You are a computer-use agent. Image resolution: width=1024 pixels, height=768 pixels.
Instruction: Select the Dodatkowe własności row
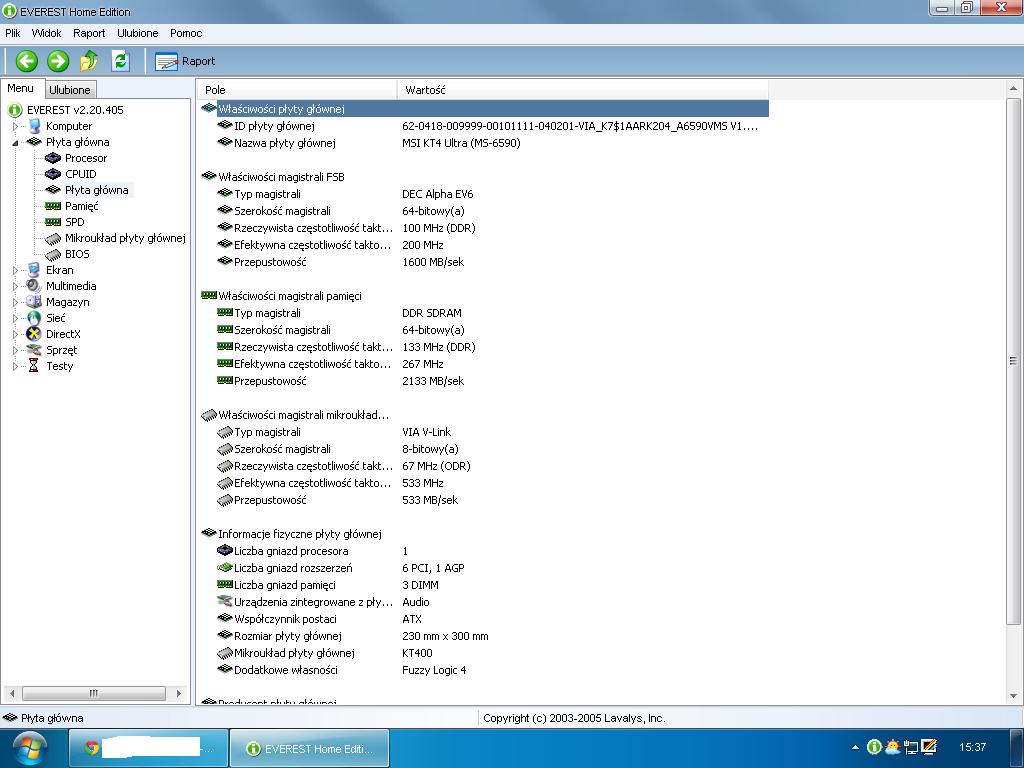coord(483,670)
